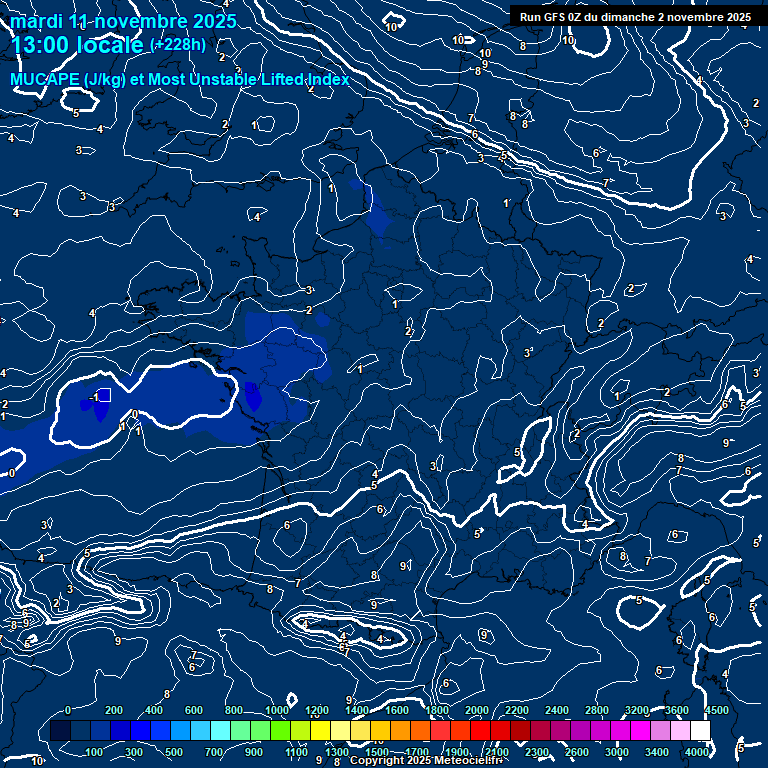Click the "MUCAPE (J/kg) et Most Unstable Lifted Index" title
This screenshot has width=768, height=768.
[x=180, y=79]
